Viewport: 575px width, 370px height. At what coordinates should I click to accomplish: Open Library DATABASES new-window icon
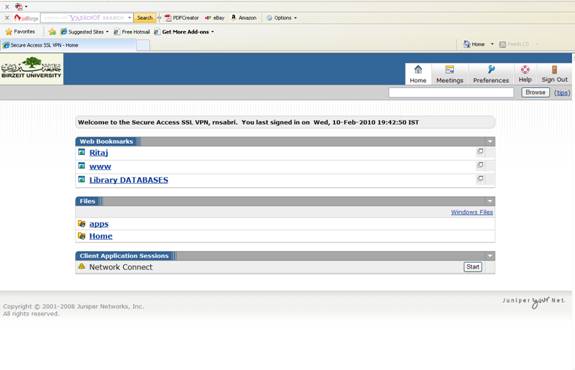pos(480,179)
